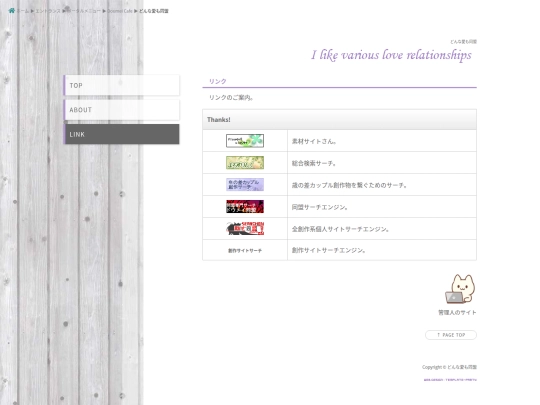Select the LINK menu item
Screen dimensions: 540x405
click(122, 134)
